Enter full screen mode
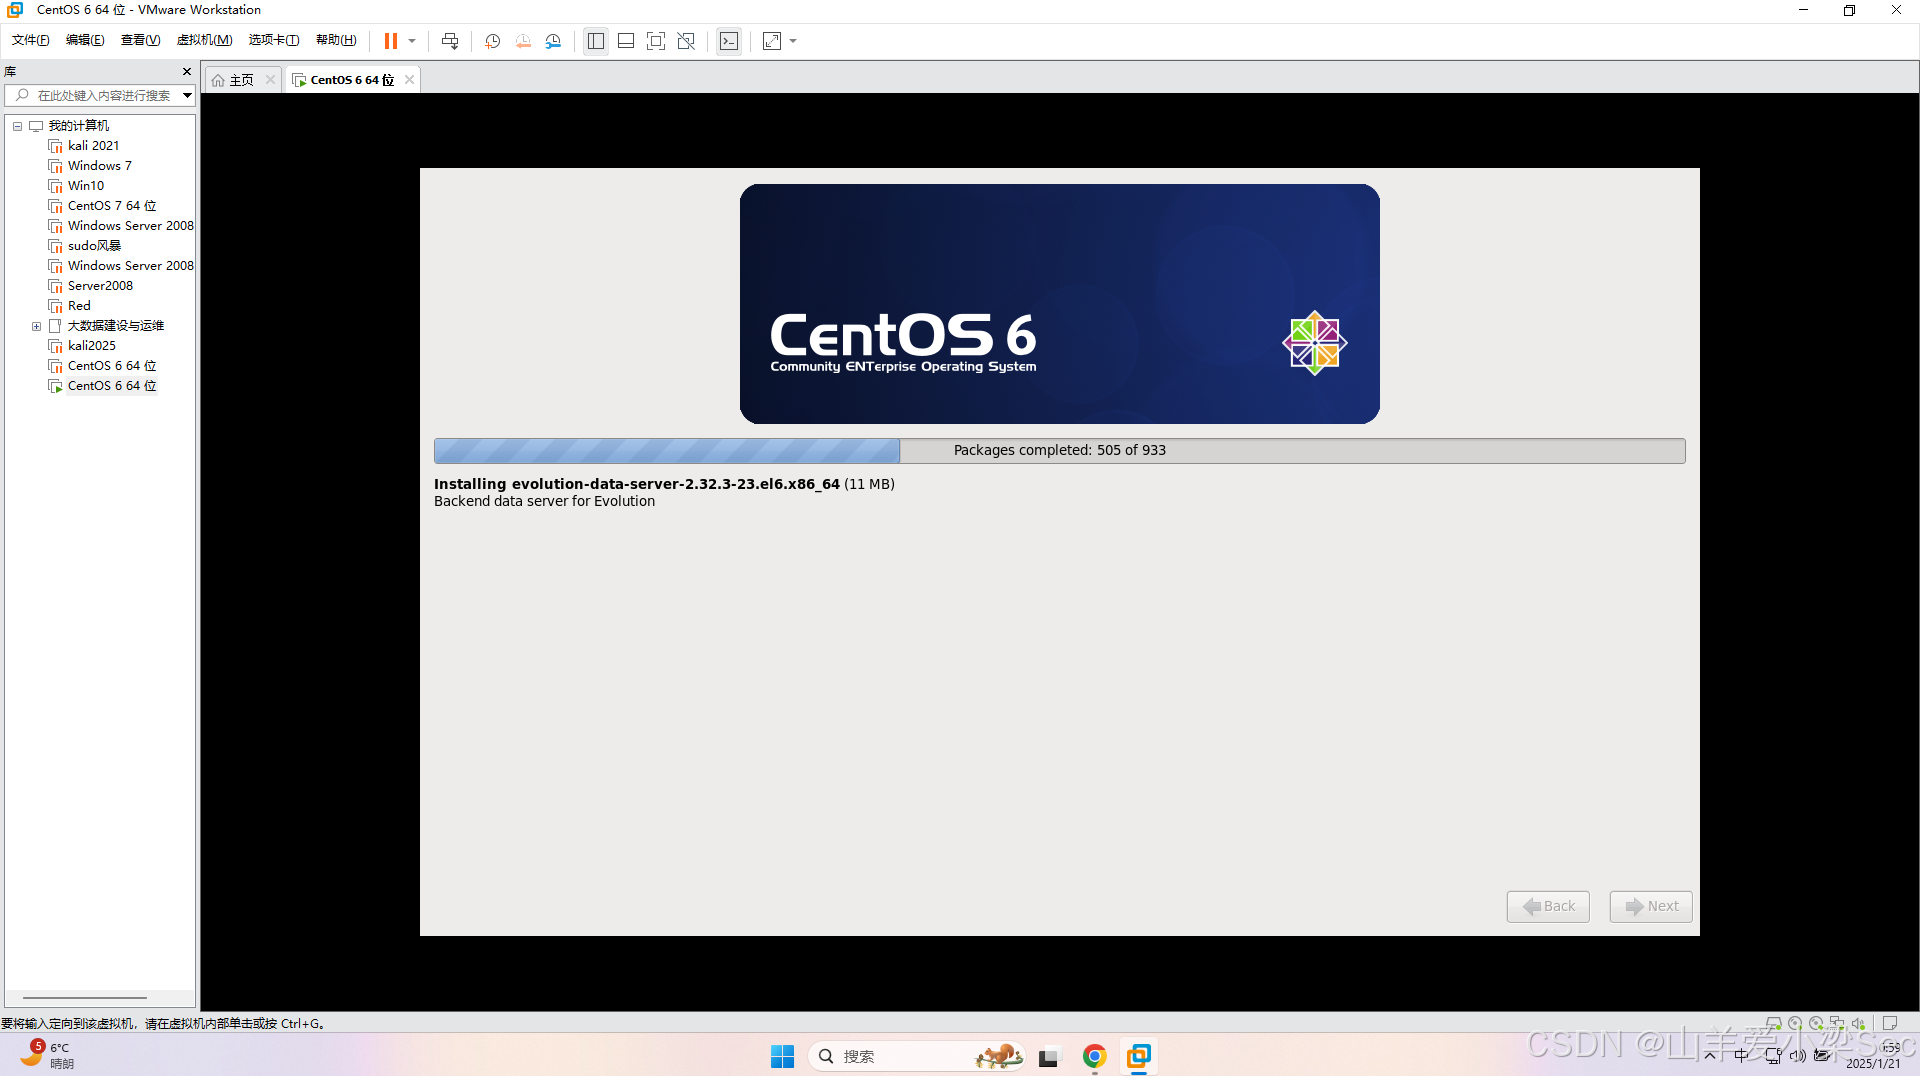1920x1076 pixels. click(656, 41)
